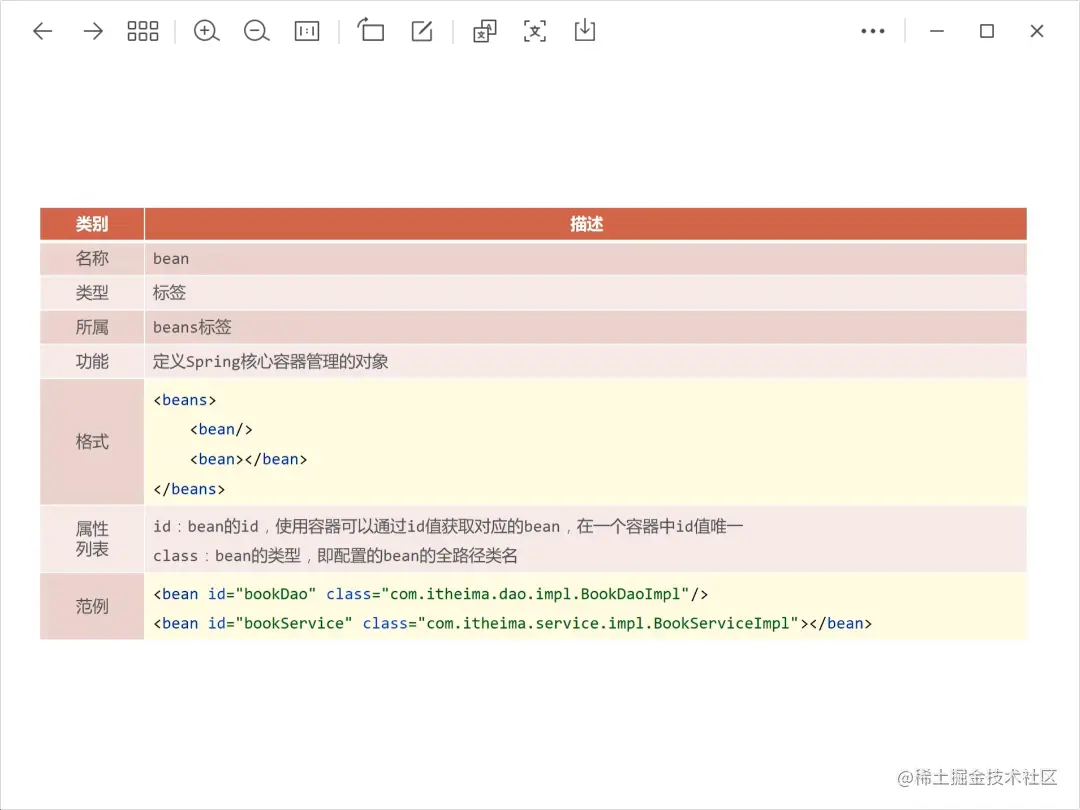Click the self-closing <bean/> line
This screenshot has width=1080, height=810.
pyautogui.click(x=221, y=430)
